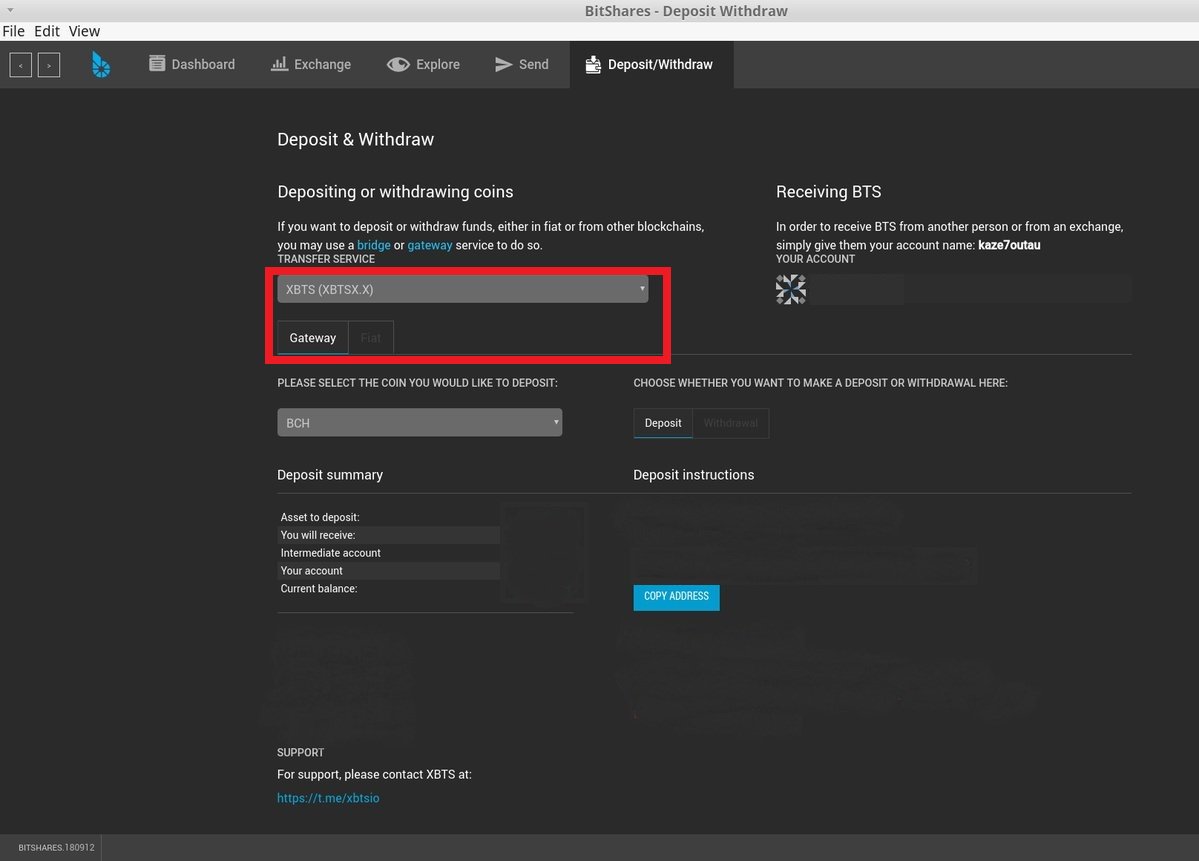The image size is (1199, 861).
Task: Click the COPY ADDRESS button
Action: coord(677,597)
